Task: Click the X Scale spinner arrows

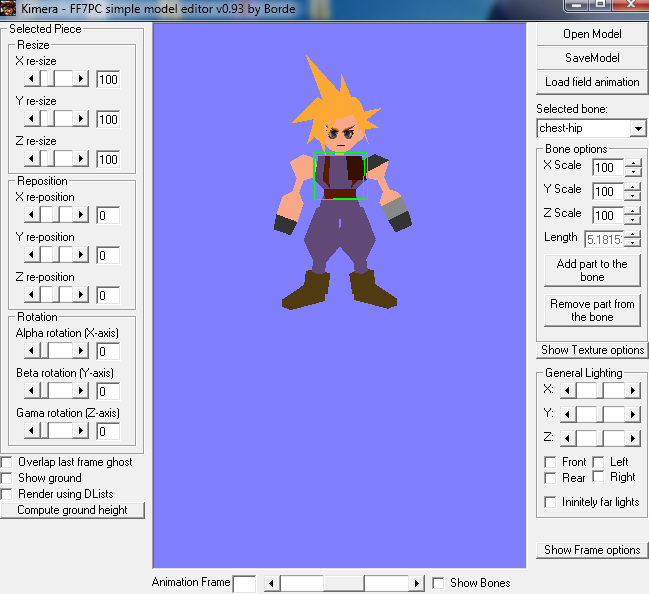Action: (632, 167)
